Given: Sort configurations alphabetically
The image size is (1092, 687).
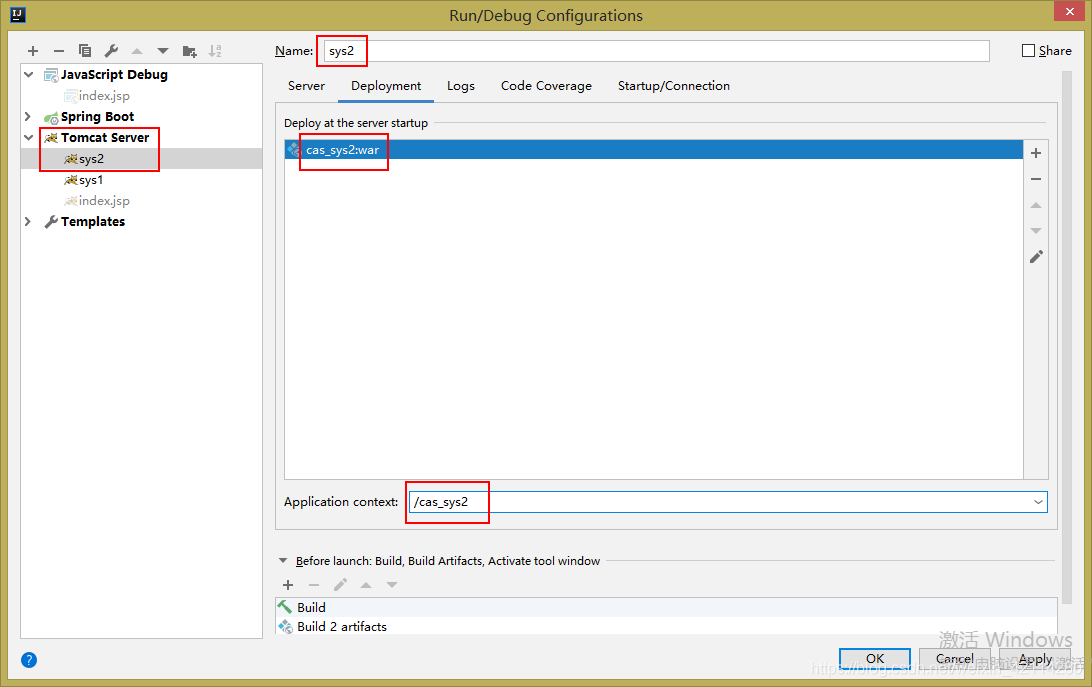Looking at the screenshot, I should [215, 51].
